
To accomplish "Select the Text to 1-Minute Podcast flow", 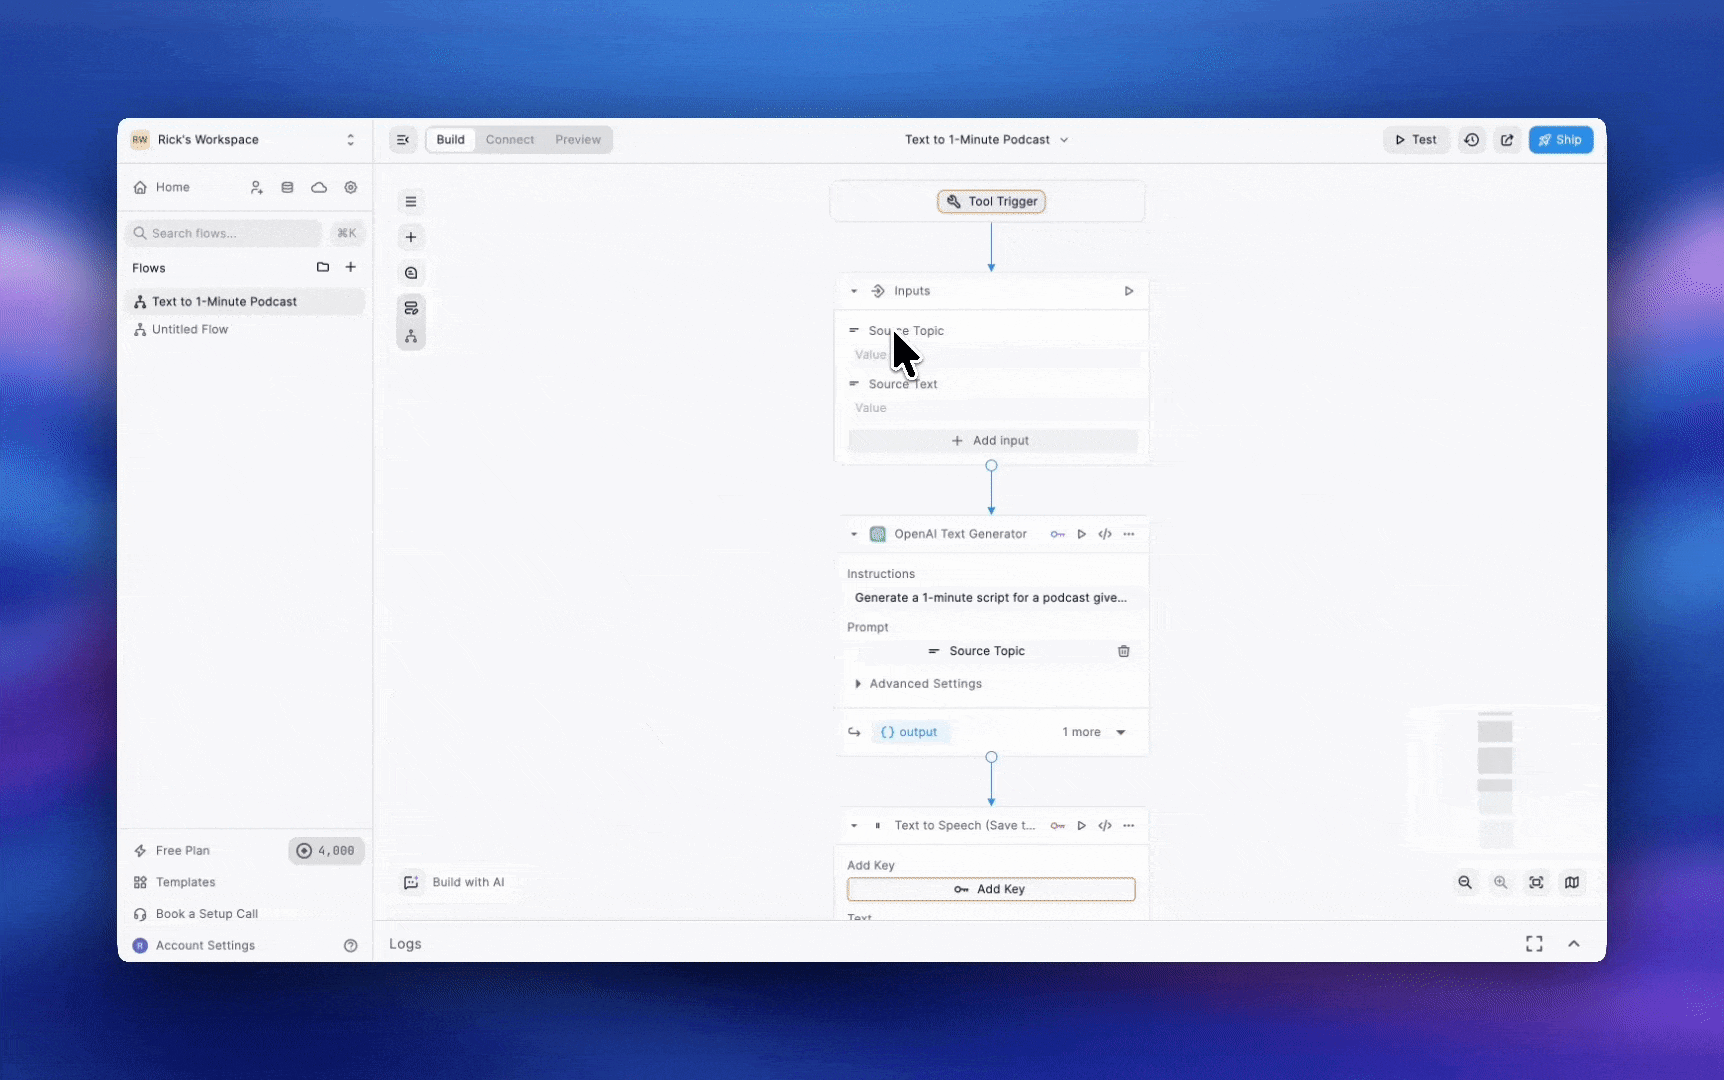I will pyautogui.click(x=244, y=302).
